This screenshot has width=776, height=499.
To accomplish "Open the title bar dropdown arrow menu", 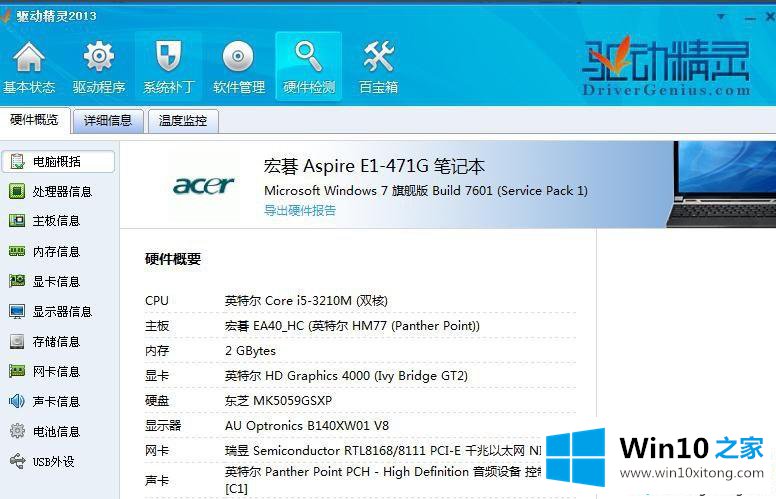I will click(722, 17).
